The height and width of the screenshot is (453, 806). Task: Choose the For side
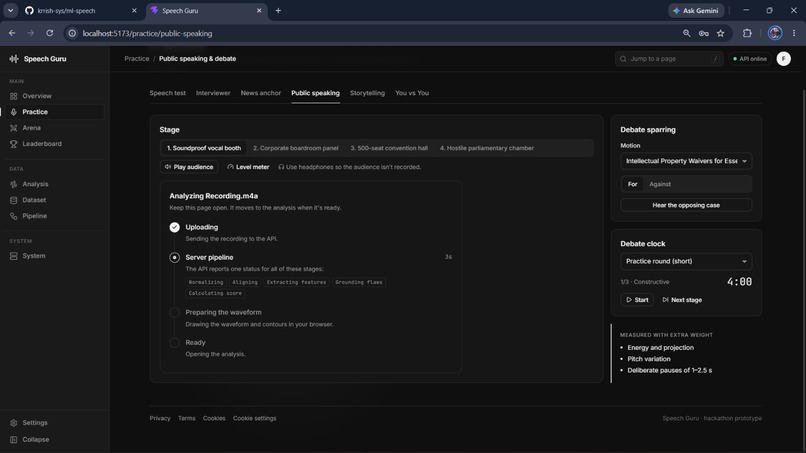click(x=632, y=184)
